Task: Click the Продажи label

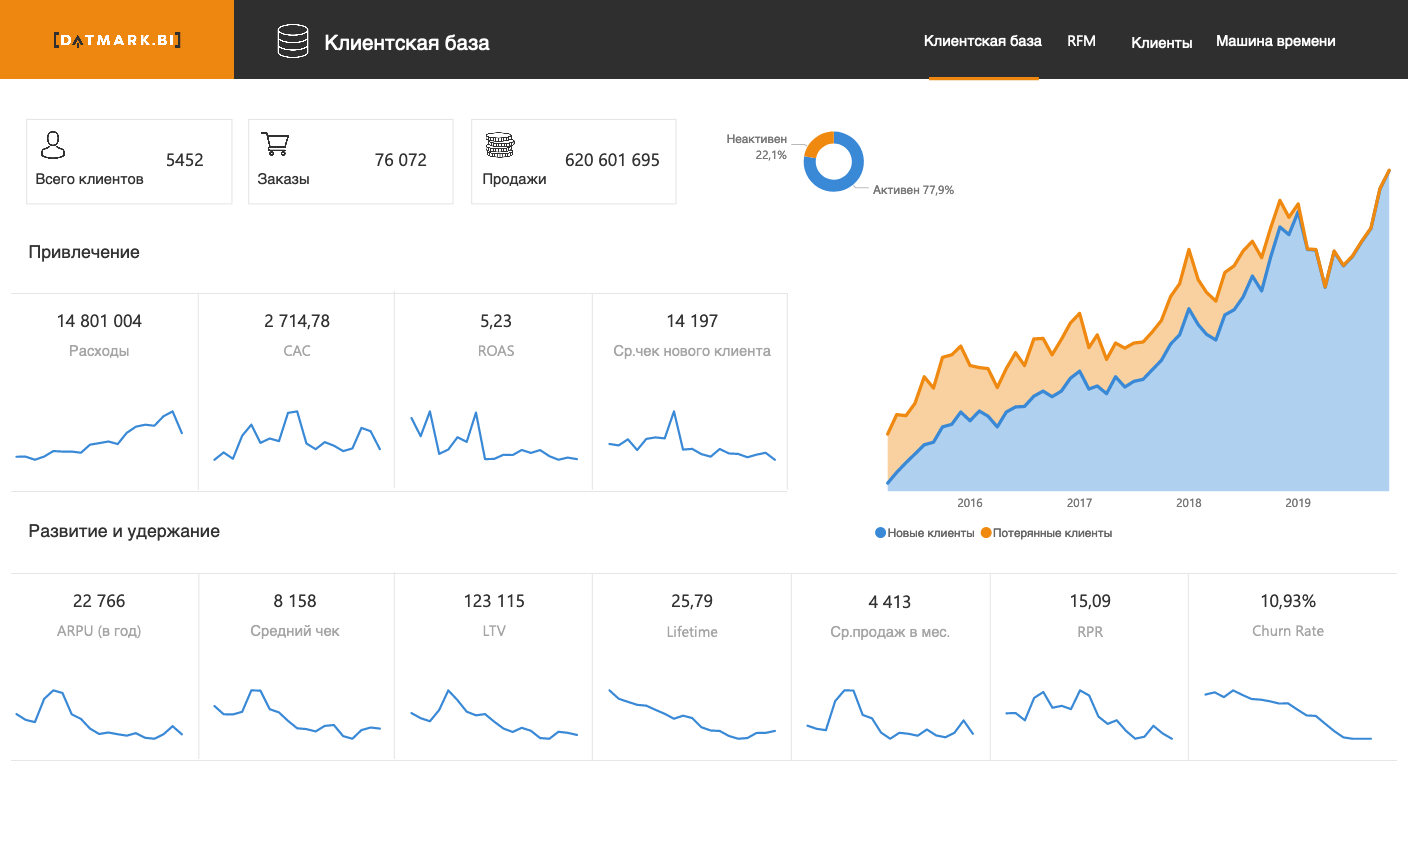Action: (514, 179)
